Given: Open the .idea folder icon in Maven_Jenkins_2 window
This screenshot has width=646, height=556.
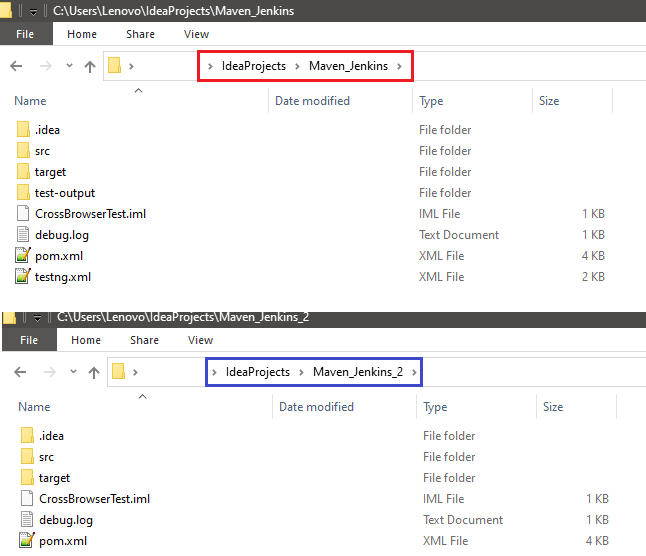Looking at the screenshot, I should (x=27, y=435).
